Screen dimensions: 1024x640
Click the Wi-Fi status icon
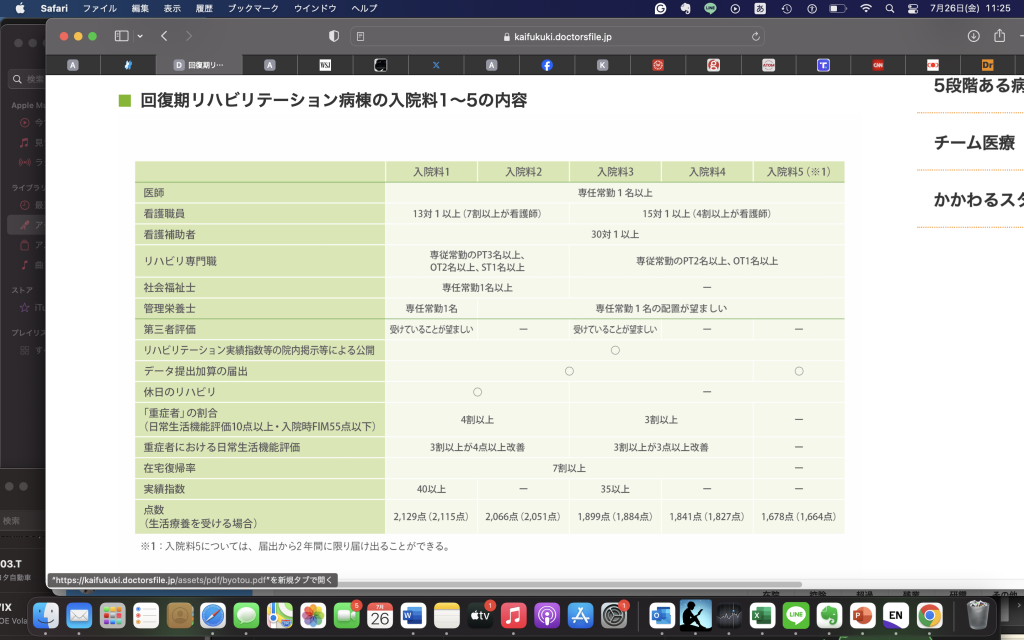[x=865, y=8]
